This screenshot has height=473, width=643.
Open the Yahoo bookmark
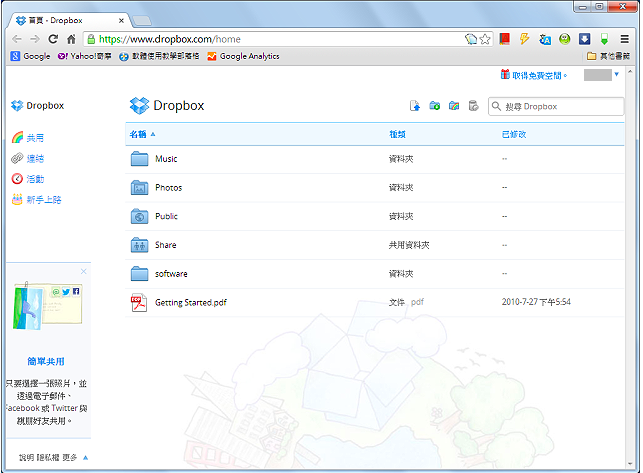(x=84, y=56)
